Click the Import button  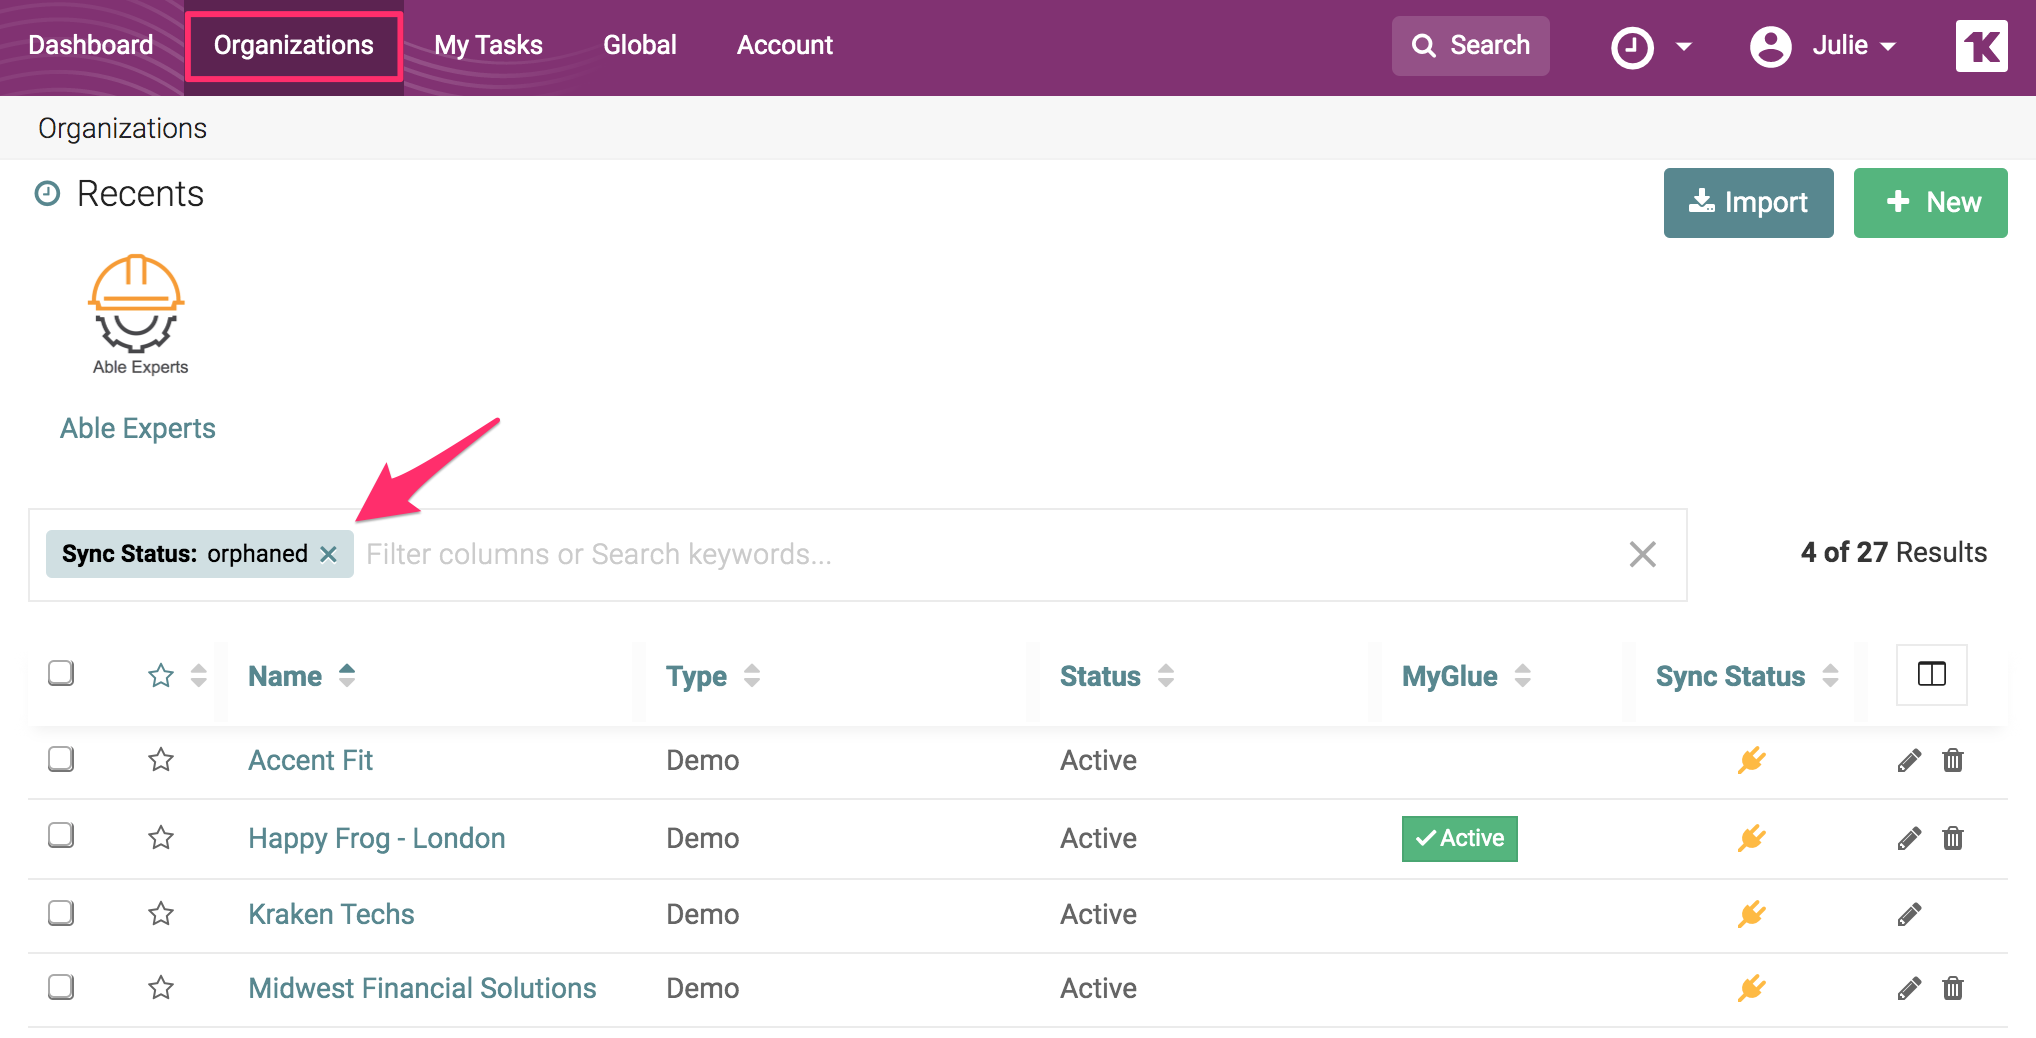point(1748,203)
